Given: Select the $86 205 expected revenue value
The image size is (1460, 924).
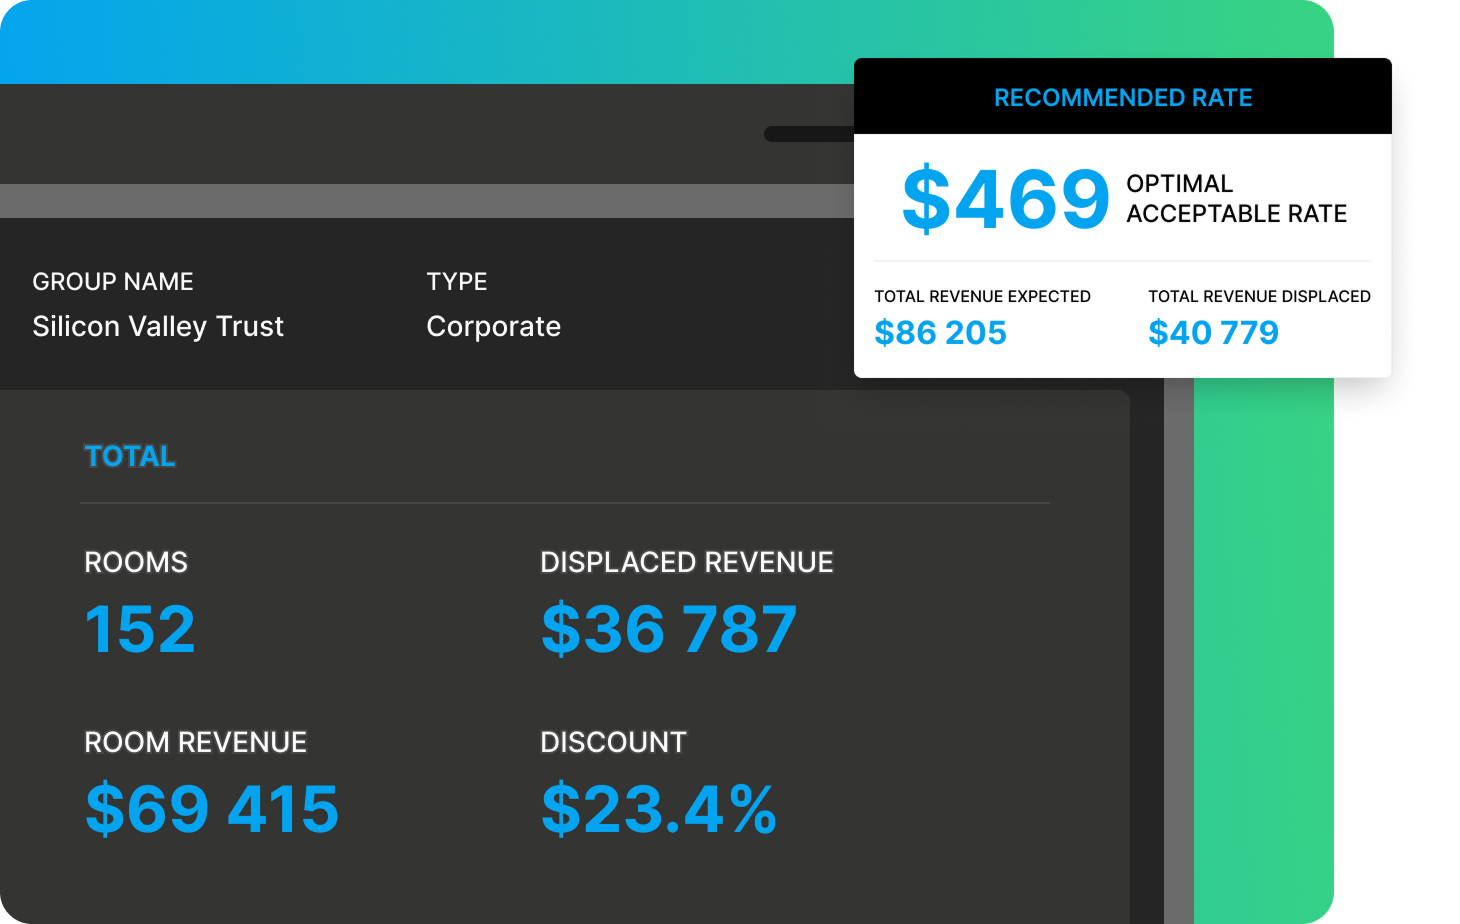Looking at the screenshot, I should (x=940, y=333).
